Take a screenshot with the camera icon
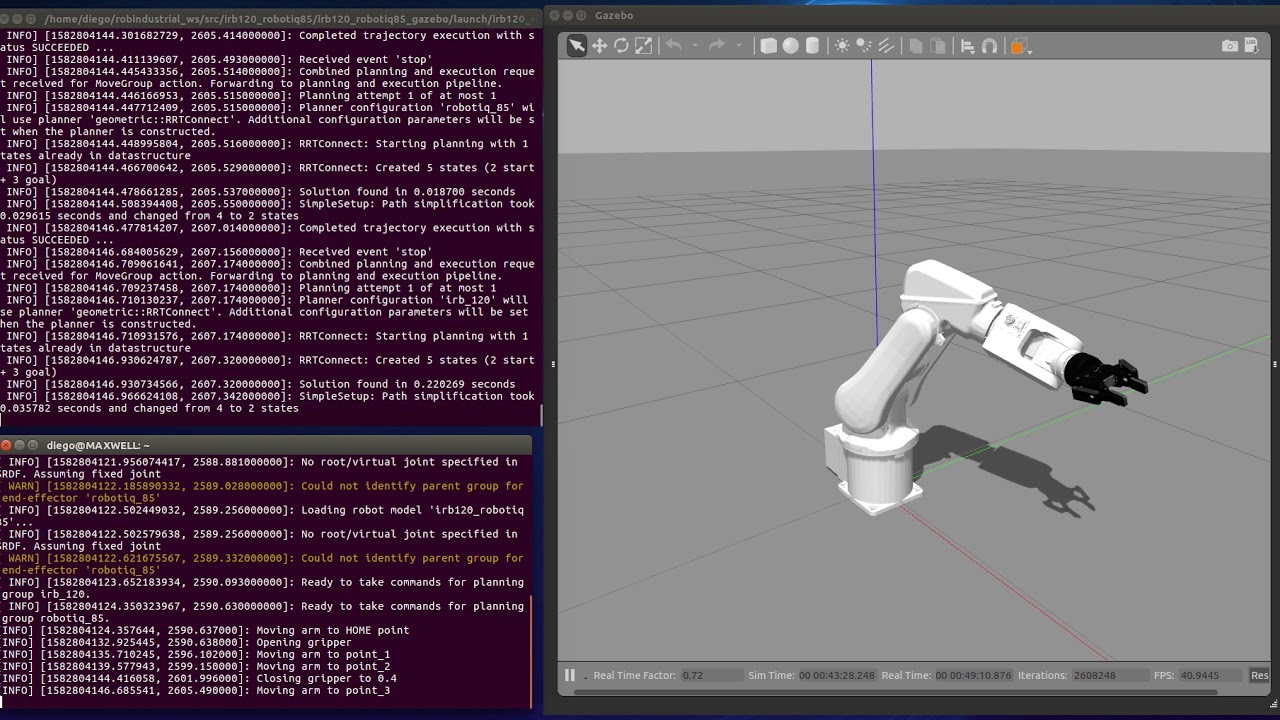Screen dimensions: 1280x720 click(1230, 46)
